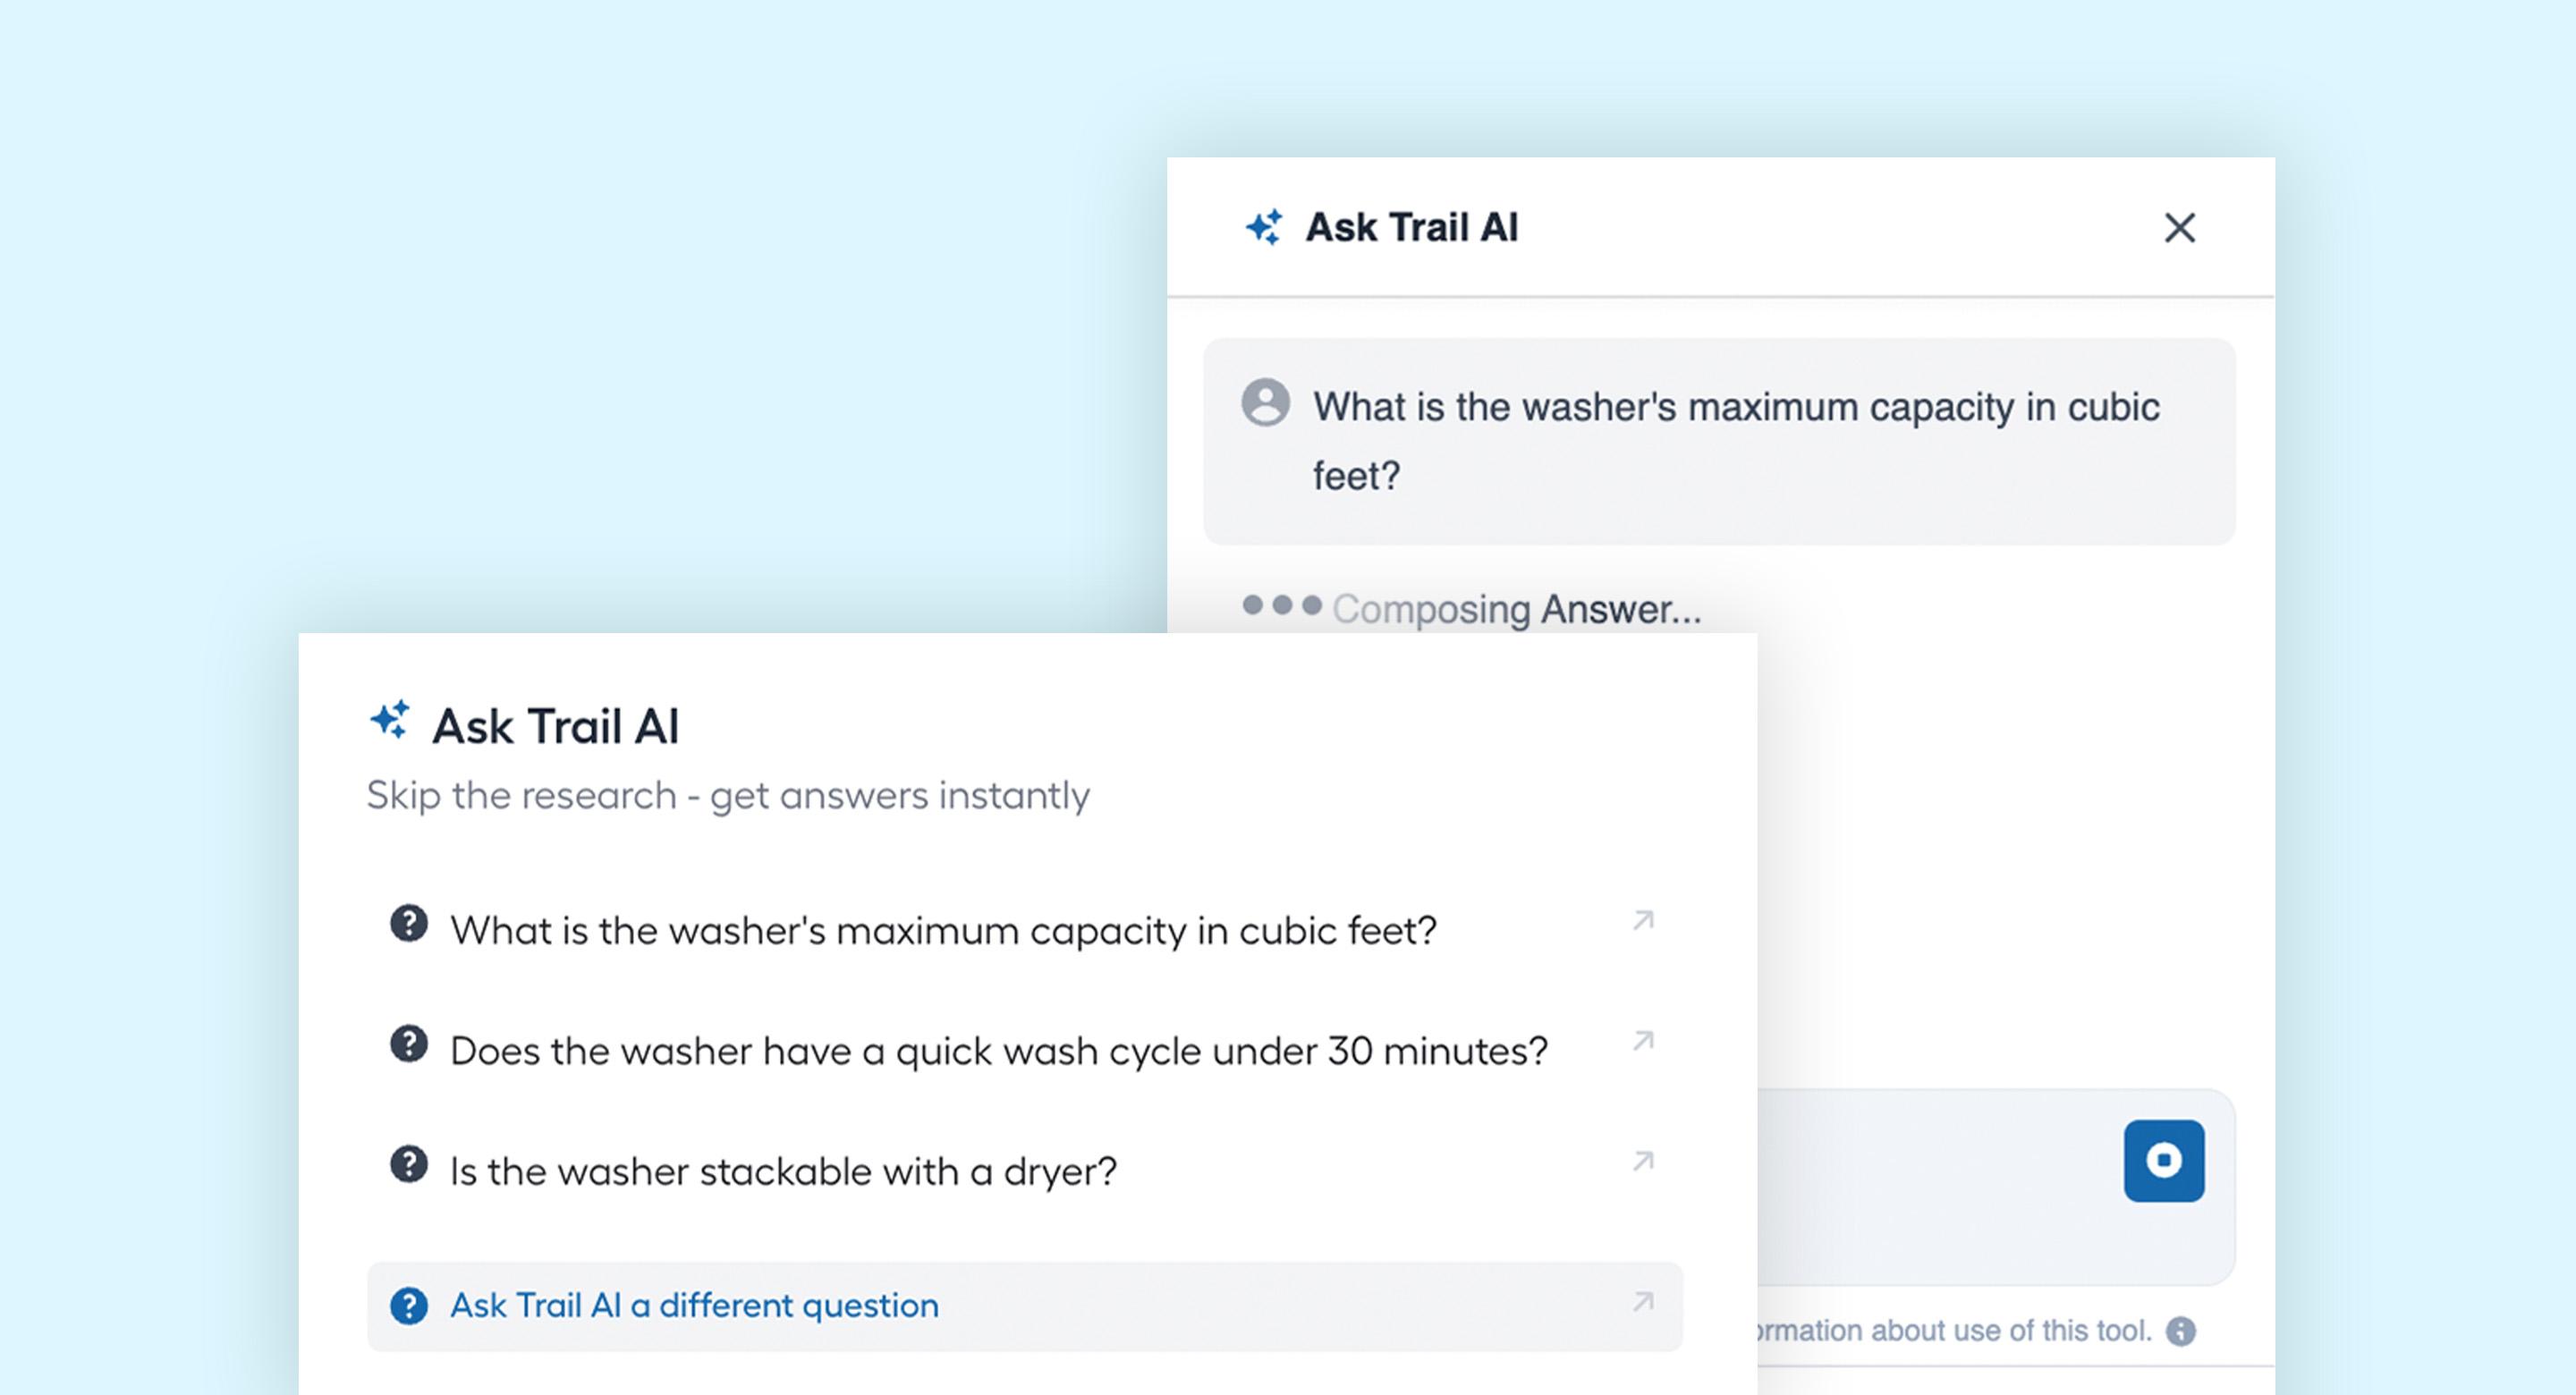Open the arrow next to the washer capacity question
Viewport: 2576px width, 1395px height.
1642,920
